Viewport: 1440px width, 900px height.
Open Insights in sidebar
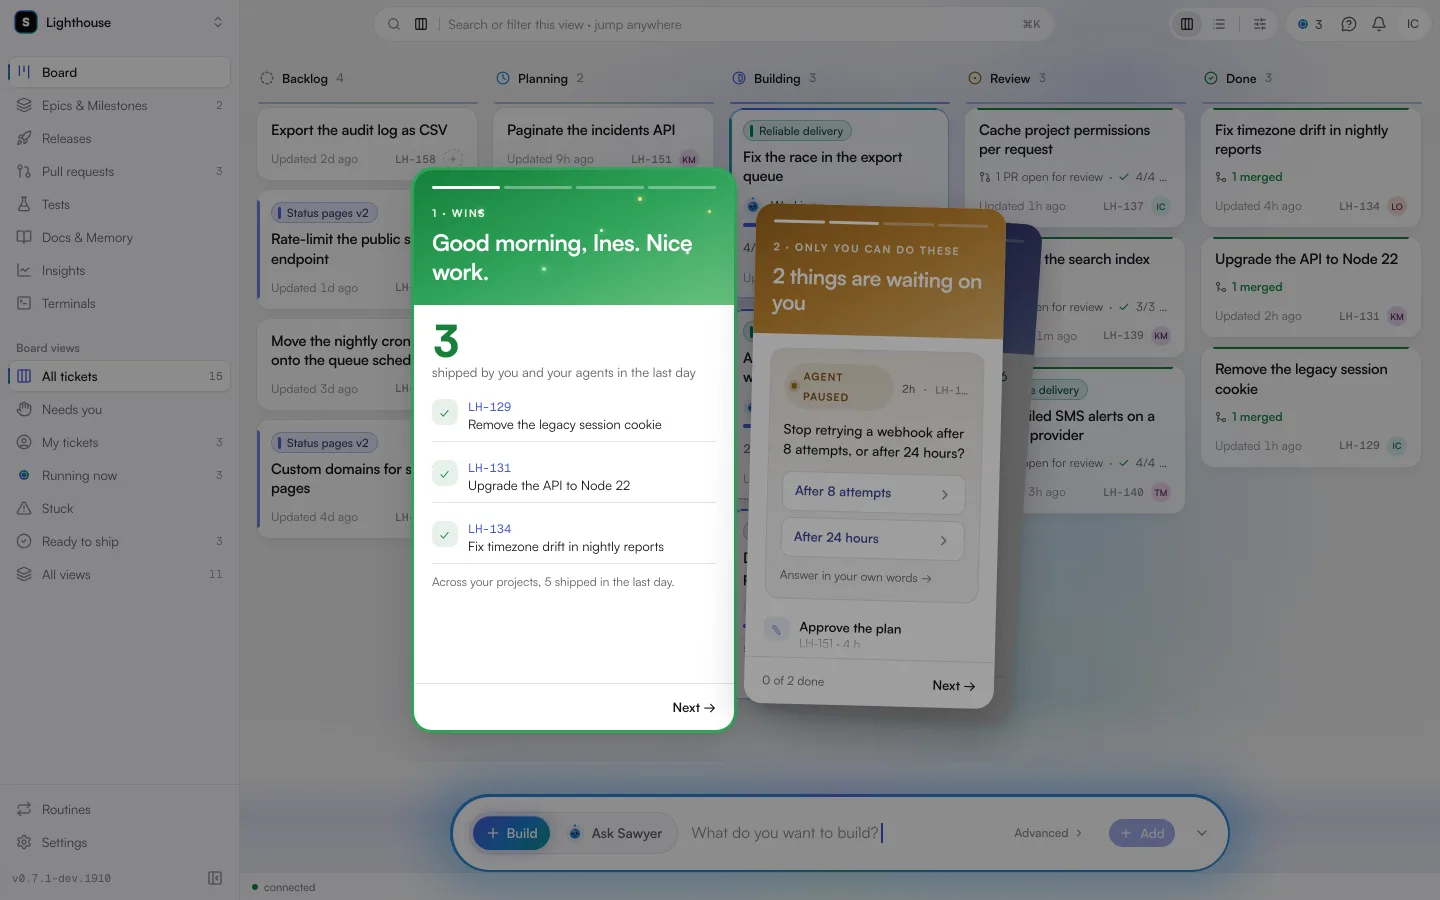[x=119, y=271]
